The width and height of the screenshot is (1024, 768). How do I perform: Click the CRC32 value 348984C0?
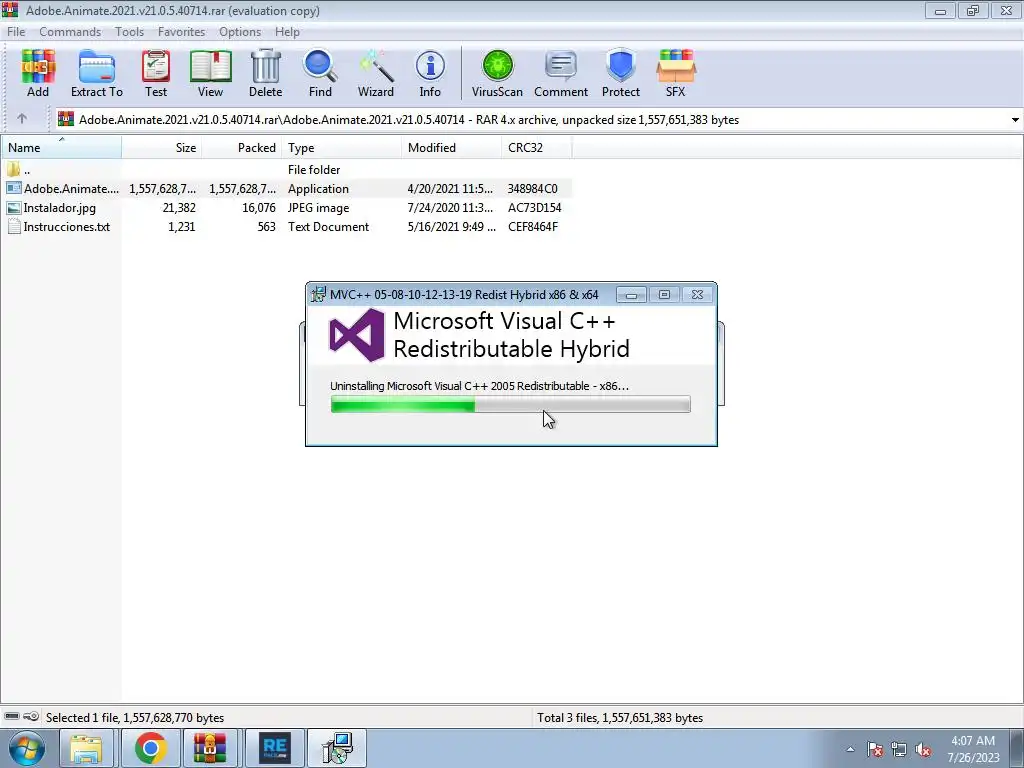tap(533, 189)
